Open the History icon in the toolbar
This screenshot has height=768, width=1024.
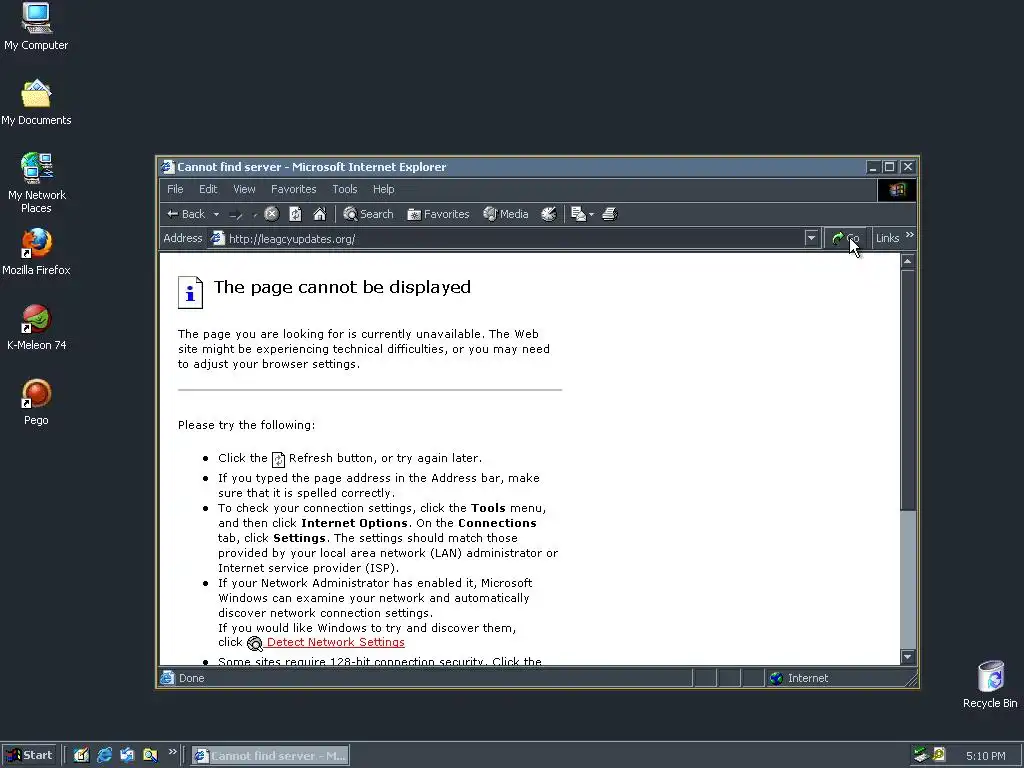point(549,214)
